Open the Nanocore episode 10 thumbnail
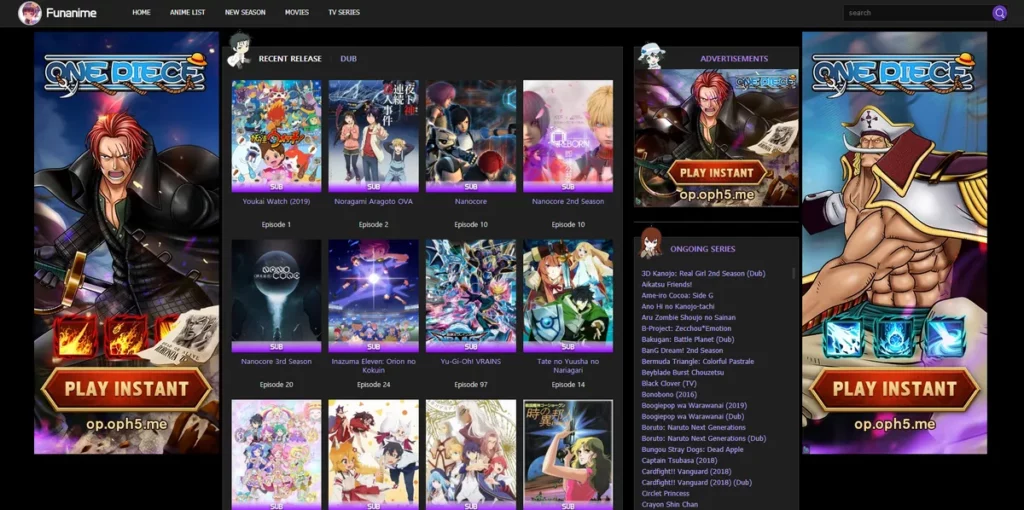This screenshot has width=1024, height=510. [471, 136]
